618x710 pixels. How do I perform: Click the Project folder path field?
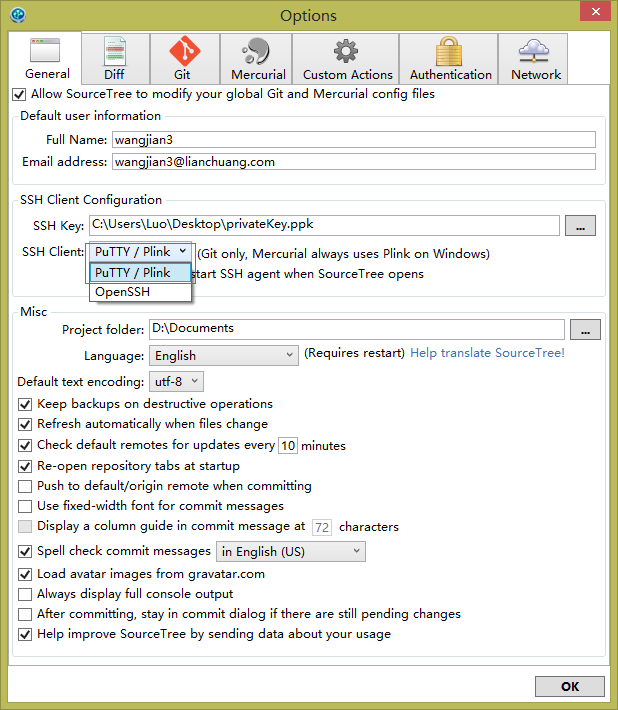(357, 329)
